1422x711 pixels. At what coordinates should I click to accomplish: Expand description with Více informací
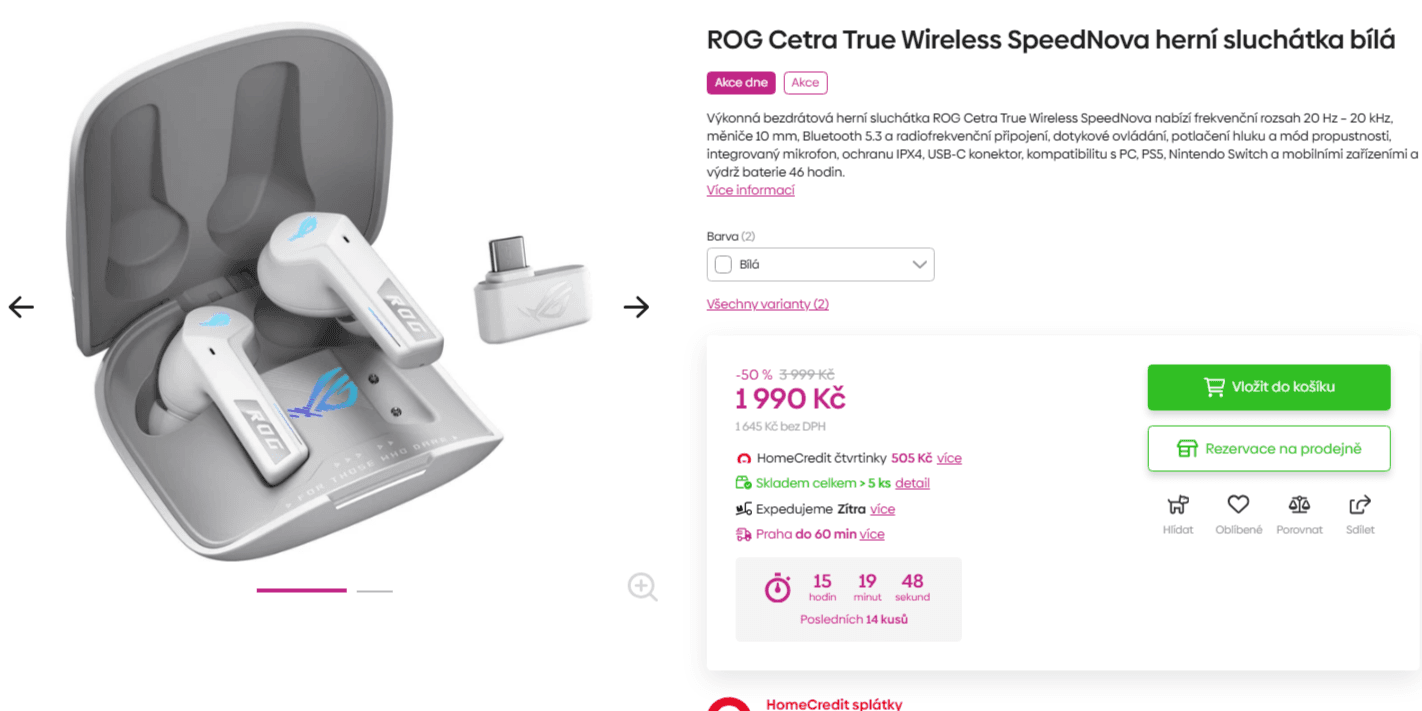750,190
